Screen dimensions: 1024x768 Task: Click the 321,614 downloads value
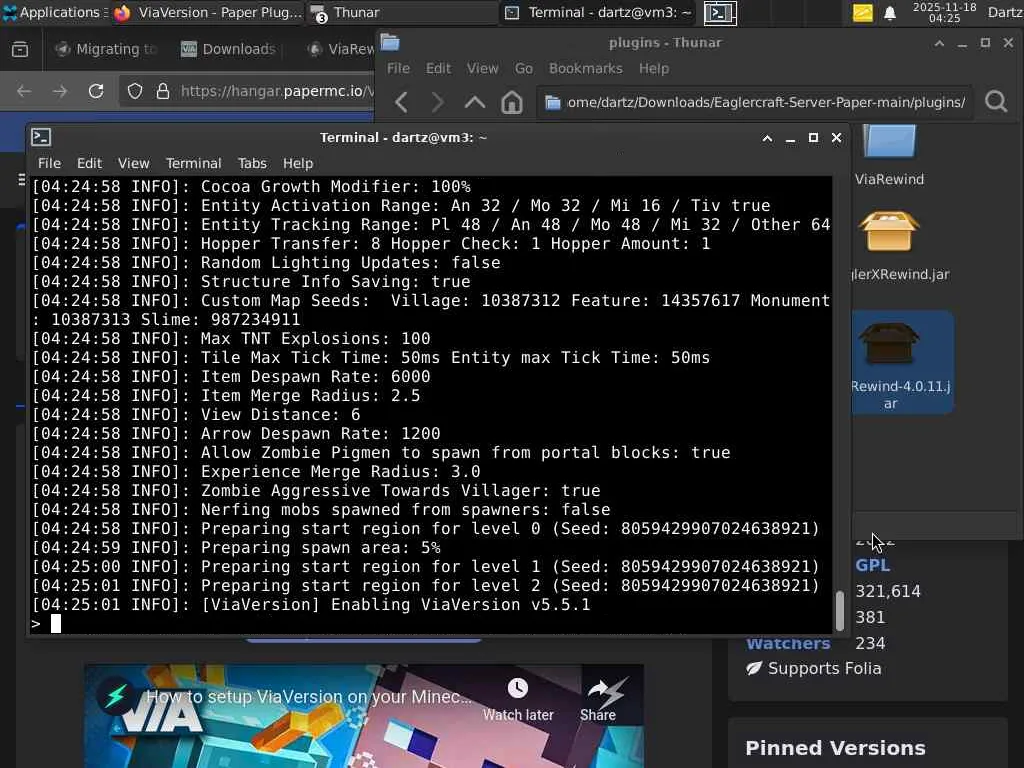pos(888,592)
